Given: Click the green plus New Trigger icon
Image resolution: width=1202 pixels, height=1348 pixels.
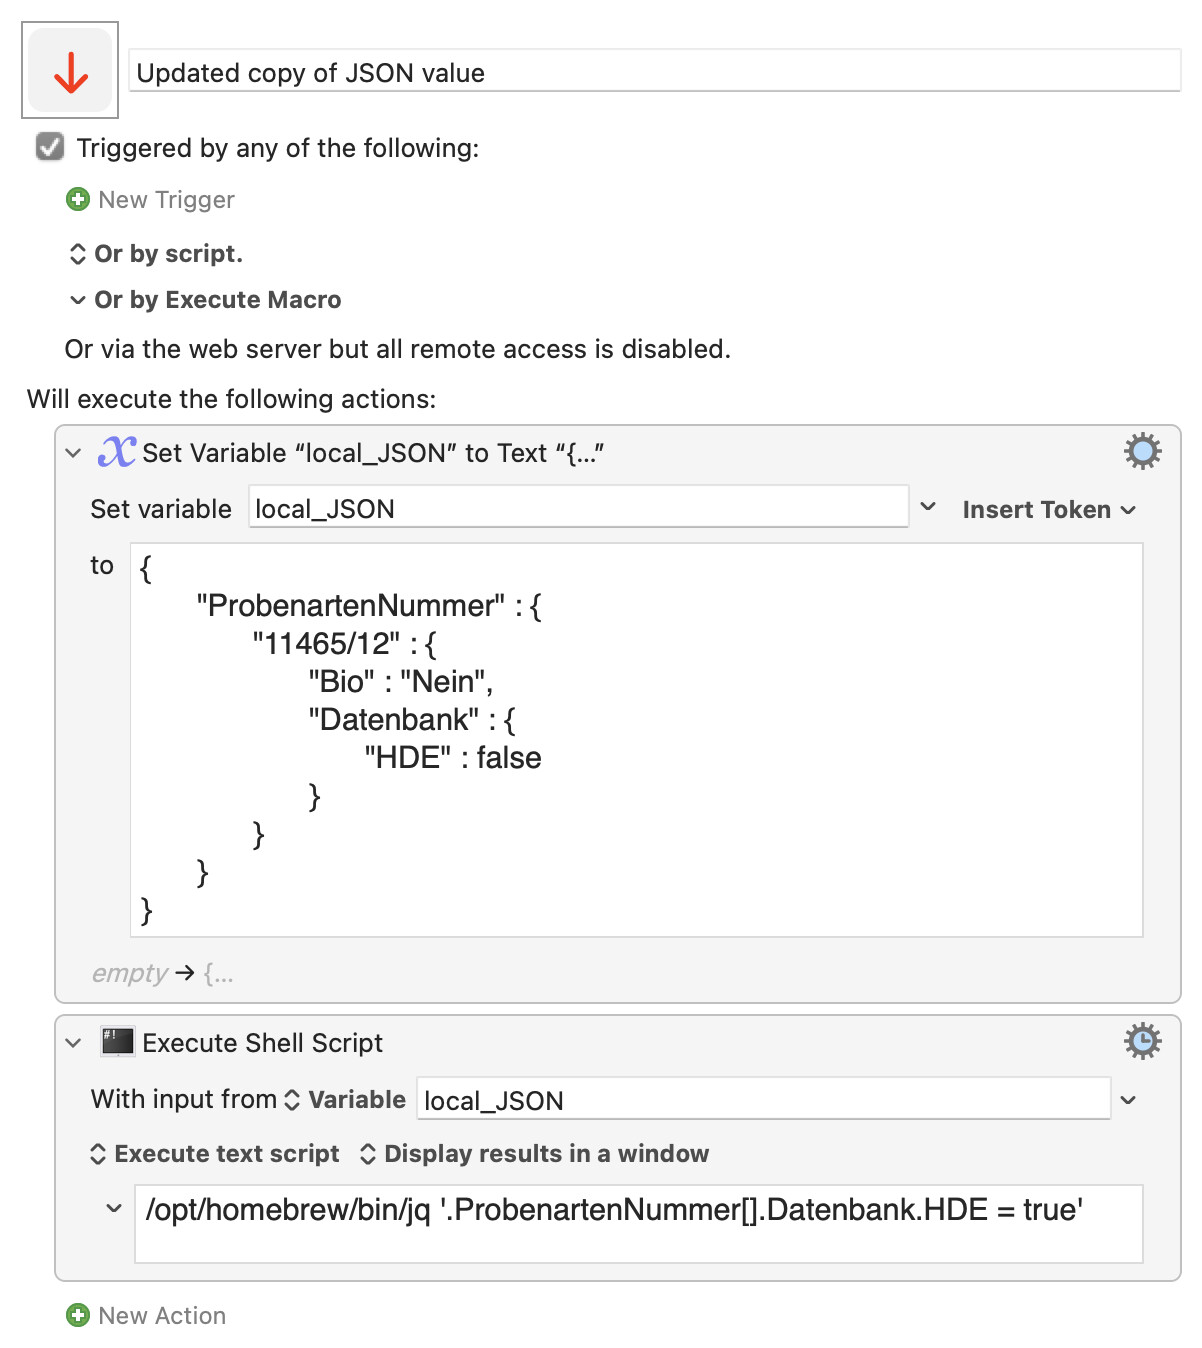Looking at the screenshot, I should 77,200.
